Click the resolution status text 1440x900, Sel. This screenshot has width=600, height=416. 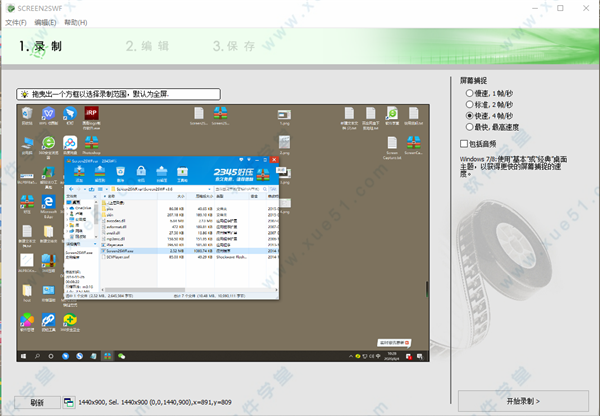[155, 402]
